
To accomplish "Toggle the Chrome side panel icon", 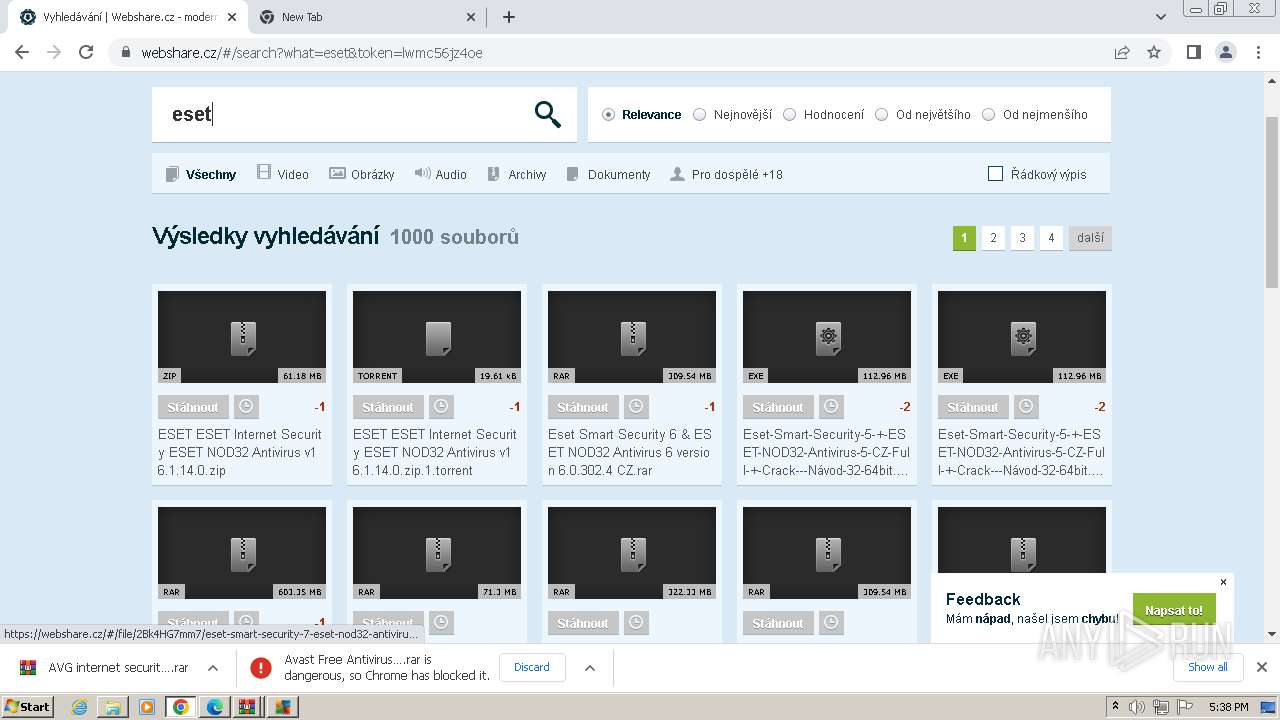I will (x=1193, y=52).
